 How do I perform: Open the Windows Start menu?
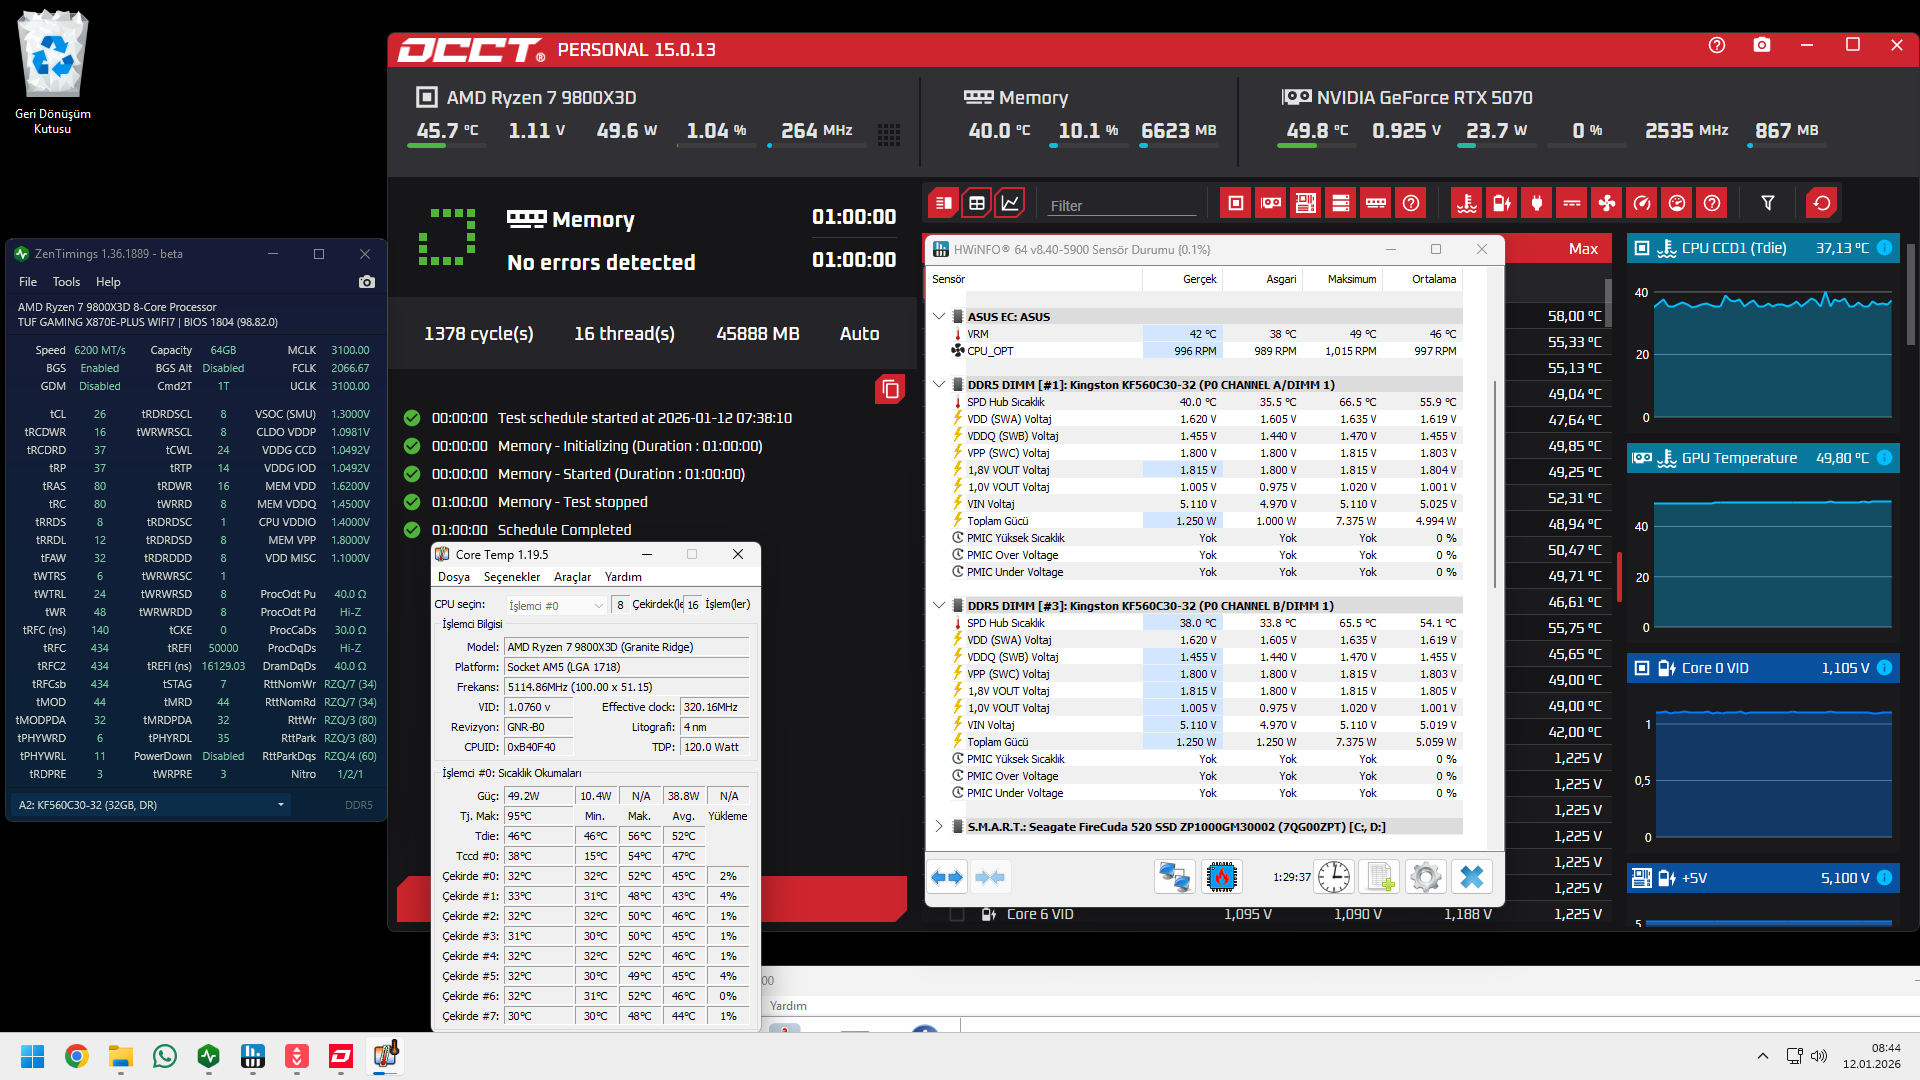(x=33, y=1056)
